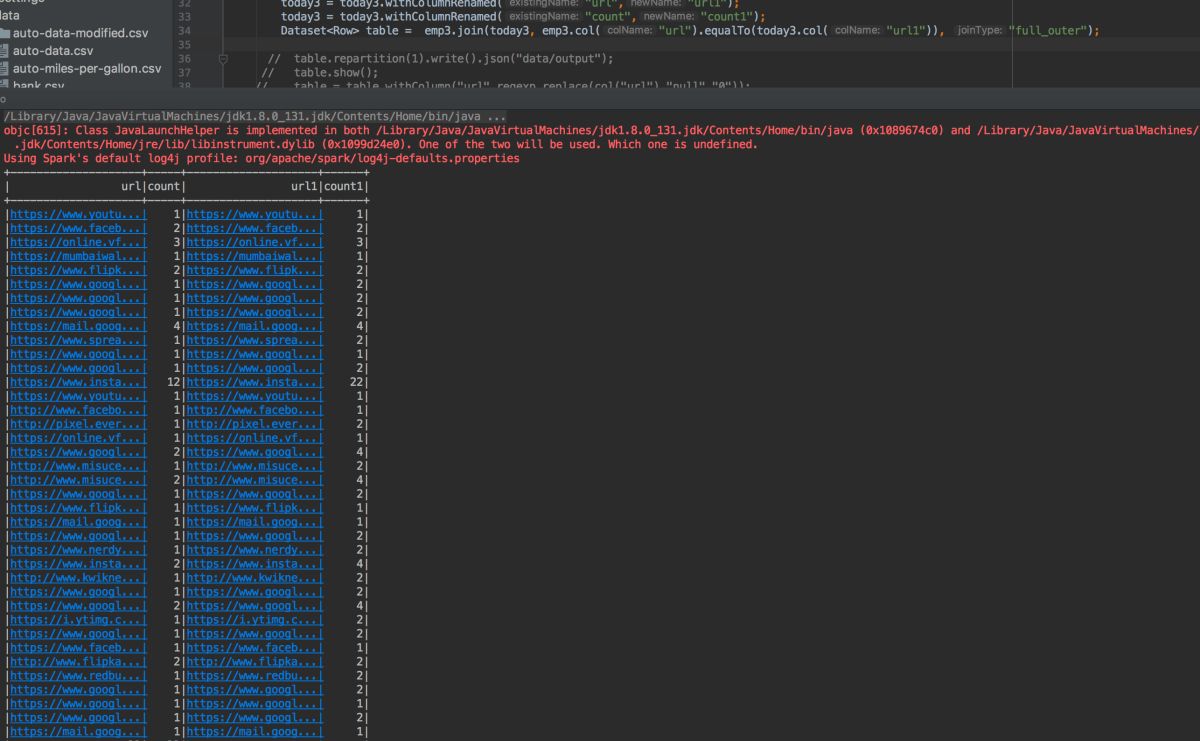The image size is (1200, 741).
Task: Open the https://www.nerdy... link in url column
Action: point(77,550)
